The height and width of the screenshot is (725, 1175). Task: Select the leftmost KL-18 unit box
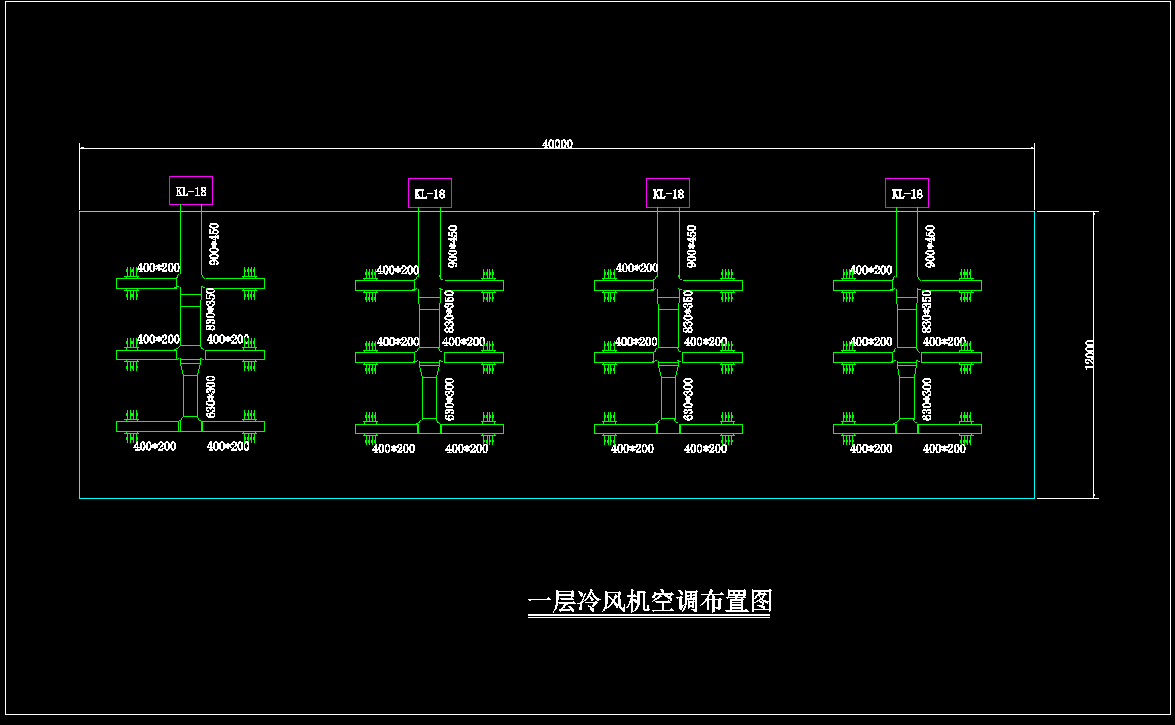click(191, 191)
